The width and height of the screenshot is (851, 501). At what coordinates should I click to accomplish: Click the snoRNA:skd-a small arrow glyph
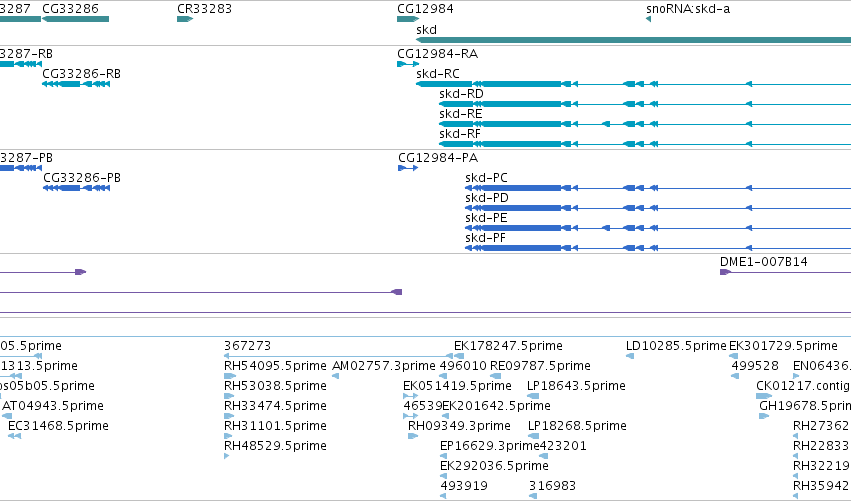(648, 20)
